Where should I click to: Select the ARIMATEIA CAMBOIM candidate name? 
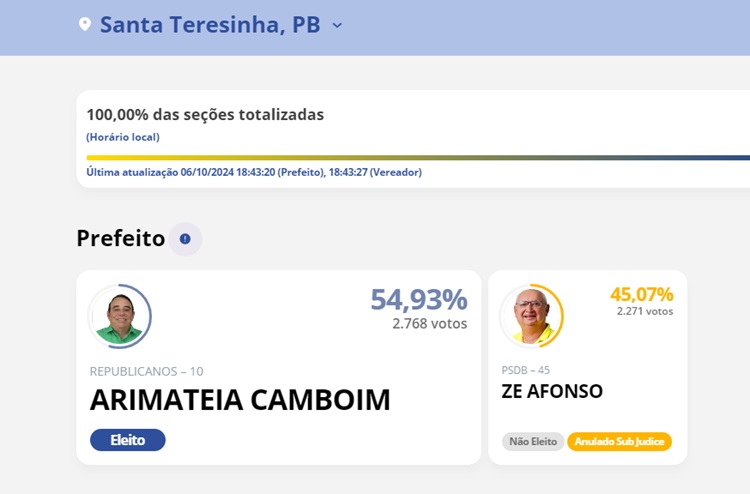point(240,400)
